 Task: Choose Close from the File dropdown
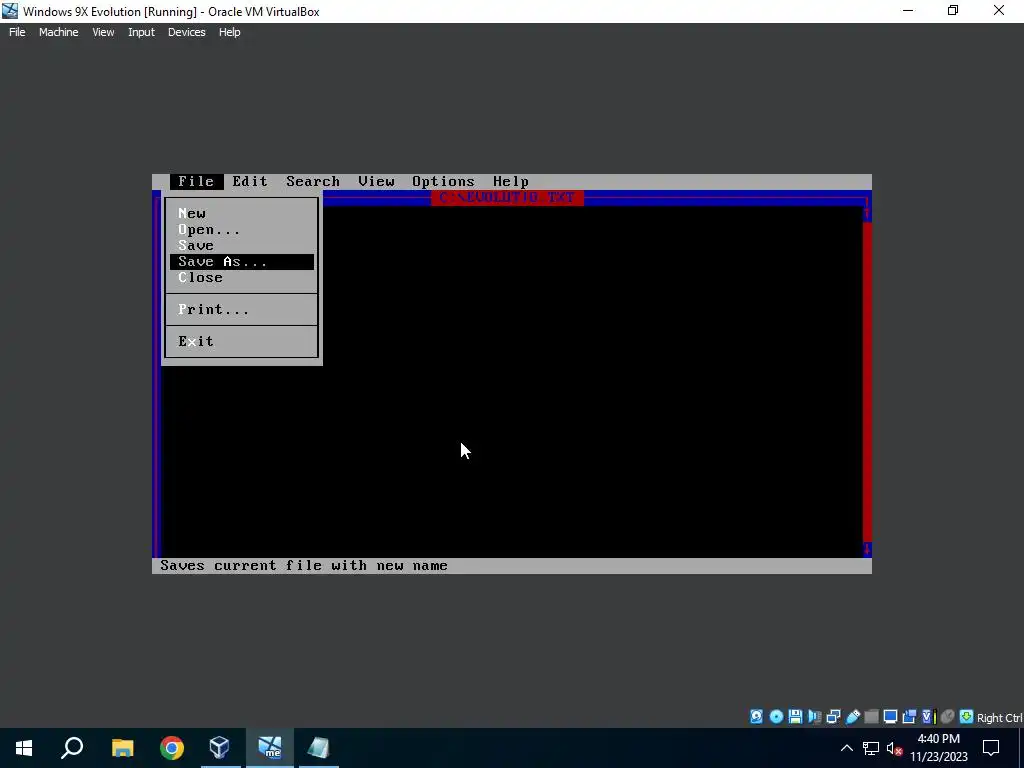click(242, 278)
